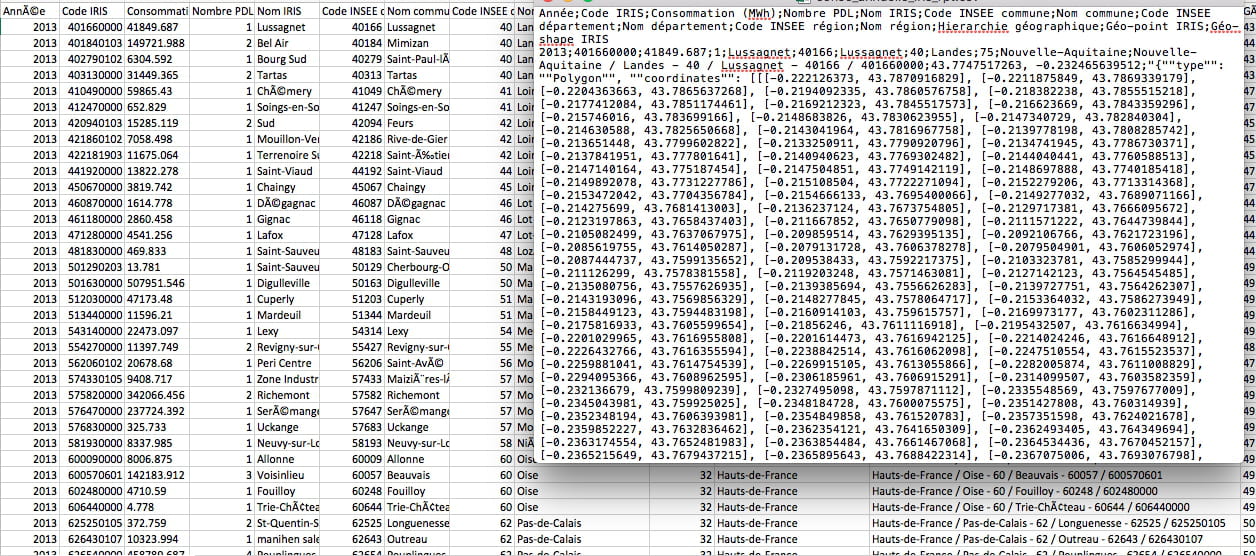Select the Mimizan commune cell
The width and height of the screenshot is (1256, 556).
(x=417, y=43)
